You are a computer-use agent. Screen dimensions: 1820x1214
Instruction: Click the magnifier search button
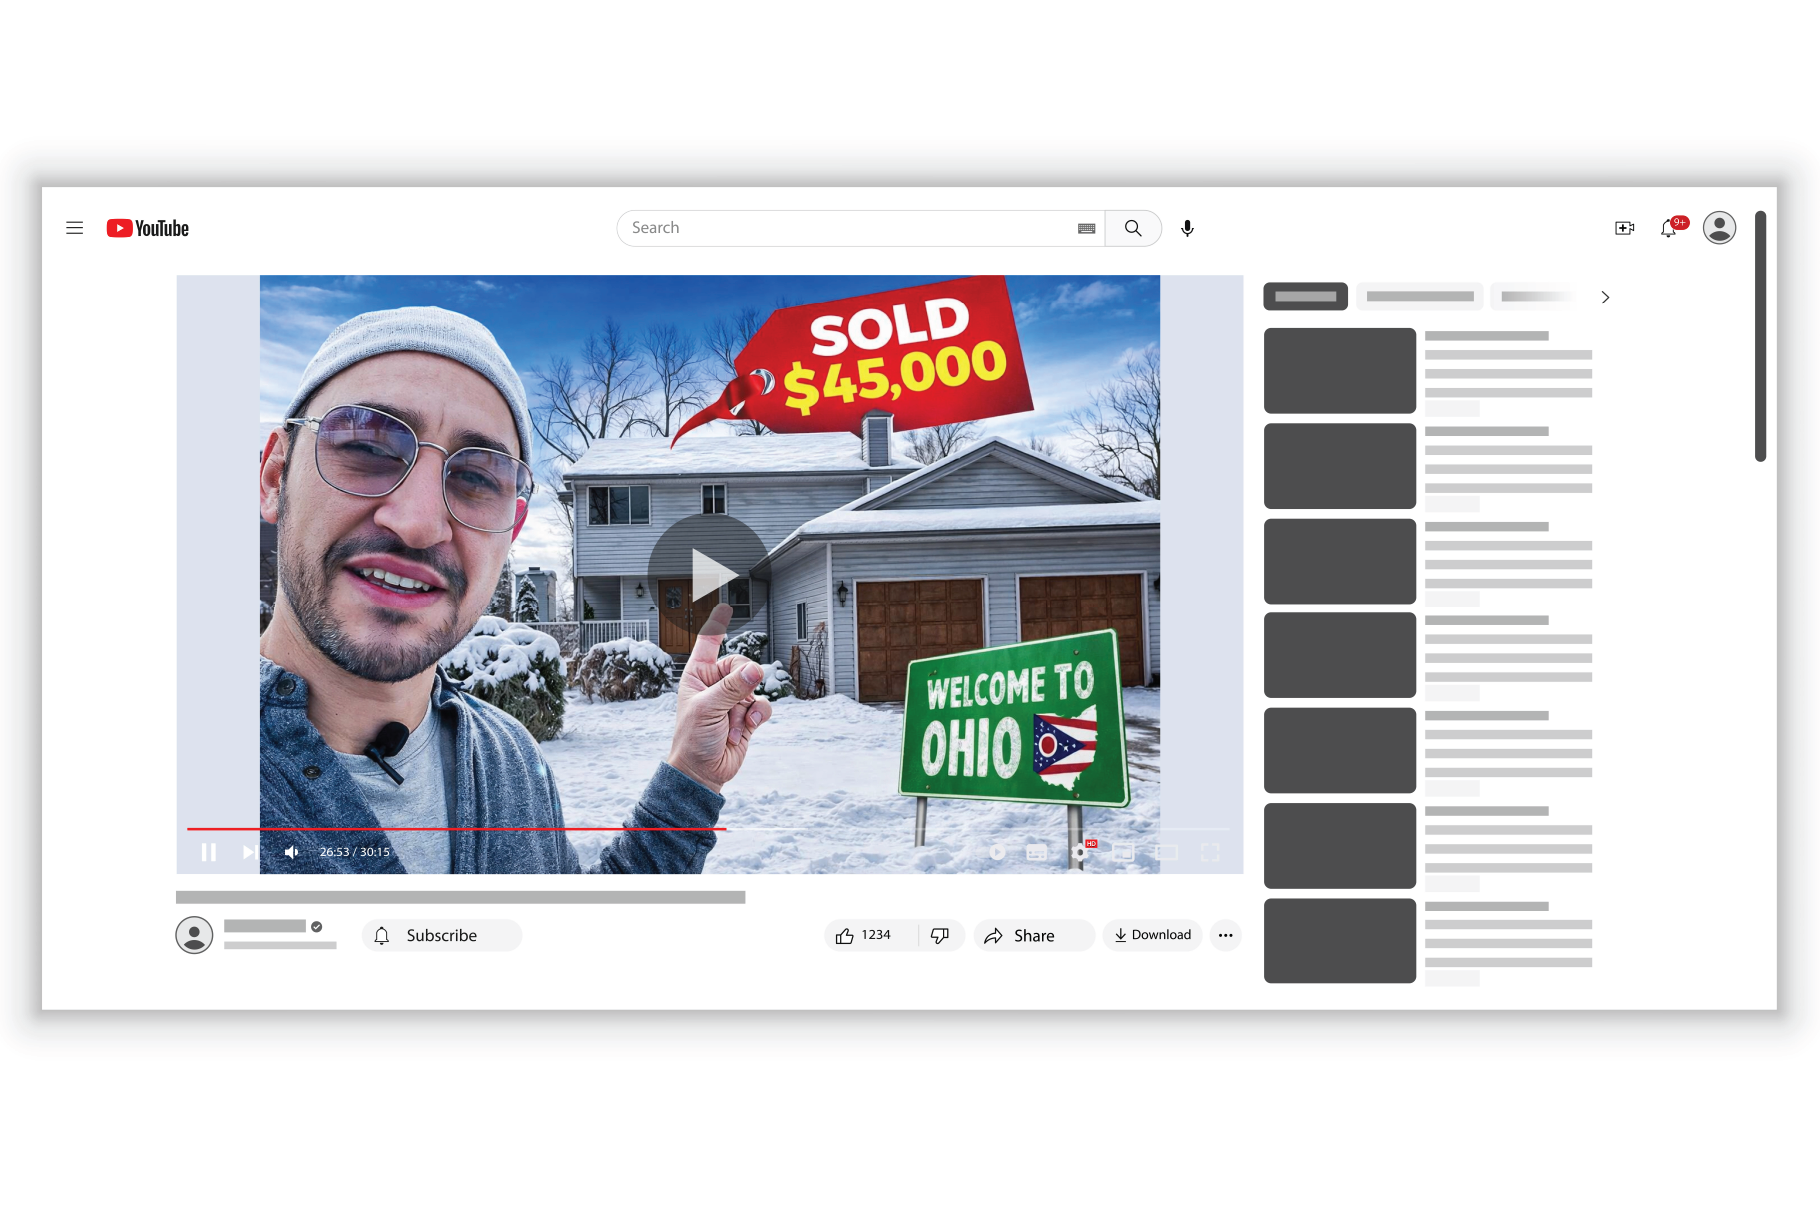pos(1133,228)
